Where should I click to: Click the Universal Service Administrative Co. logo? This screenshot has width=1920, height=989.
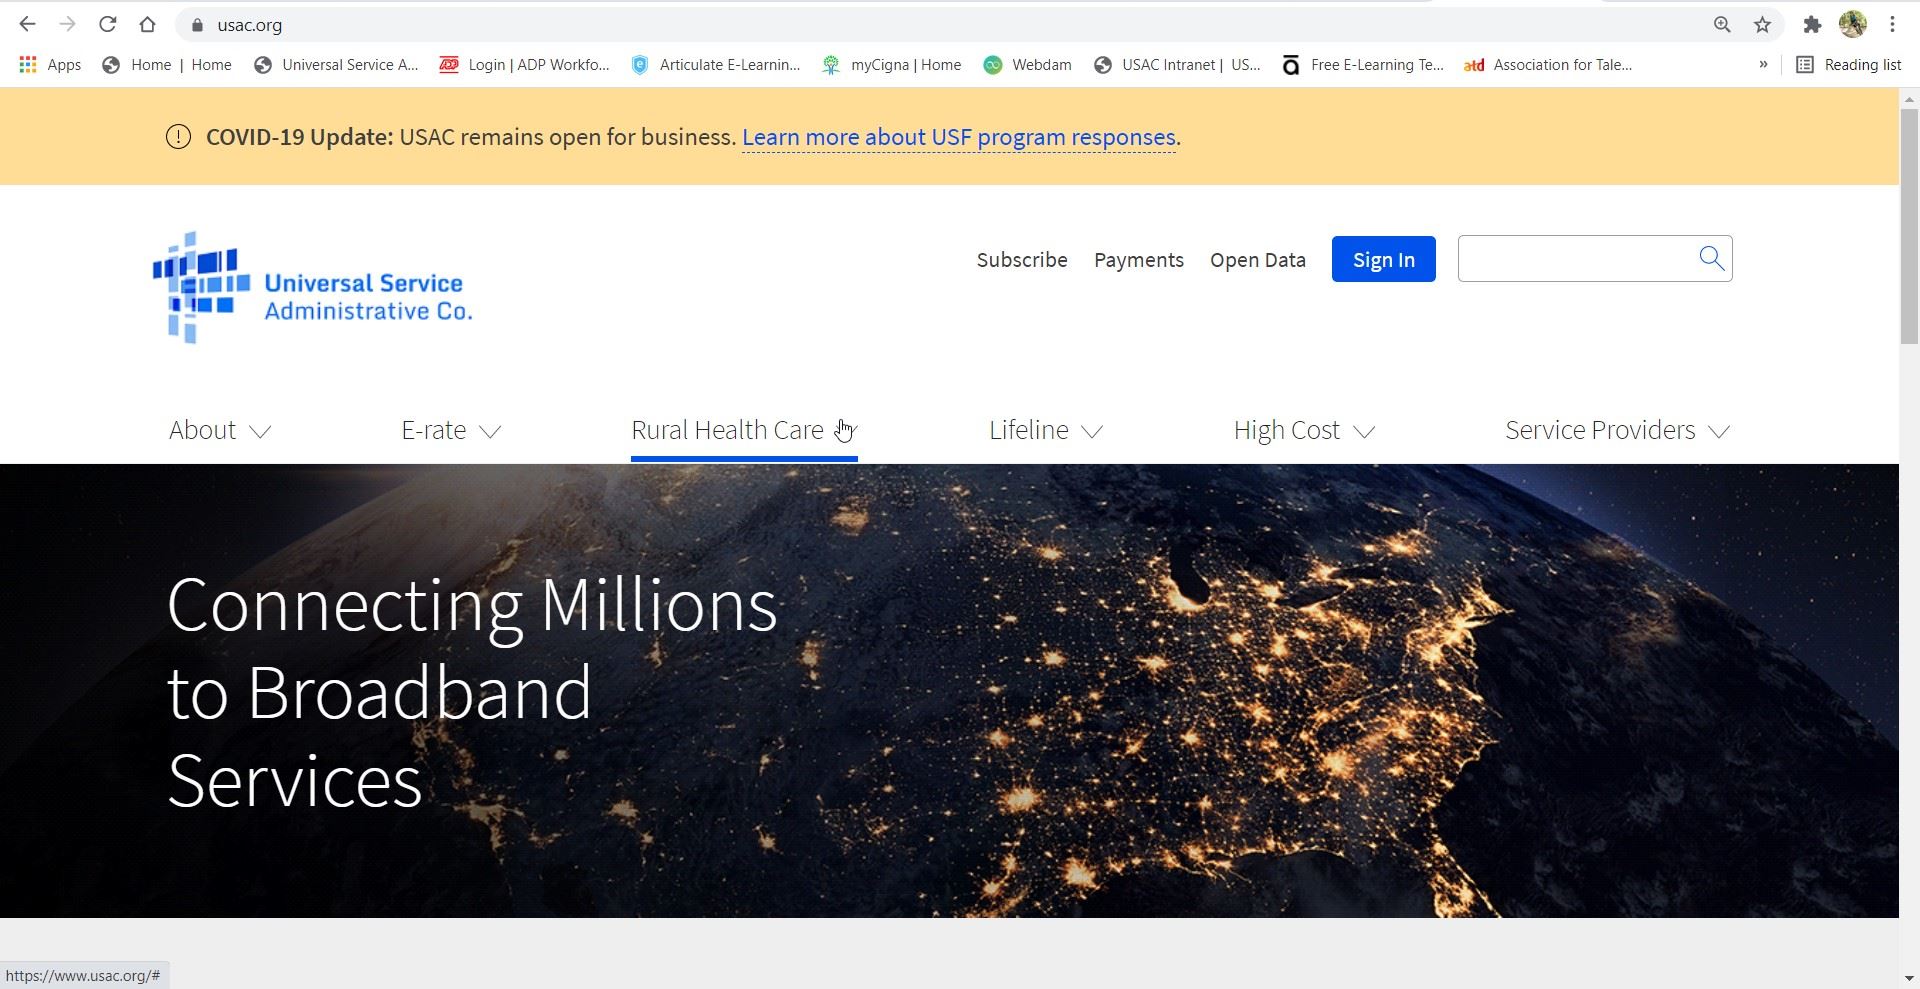point(312,288)
